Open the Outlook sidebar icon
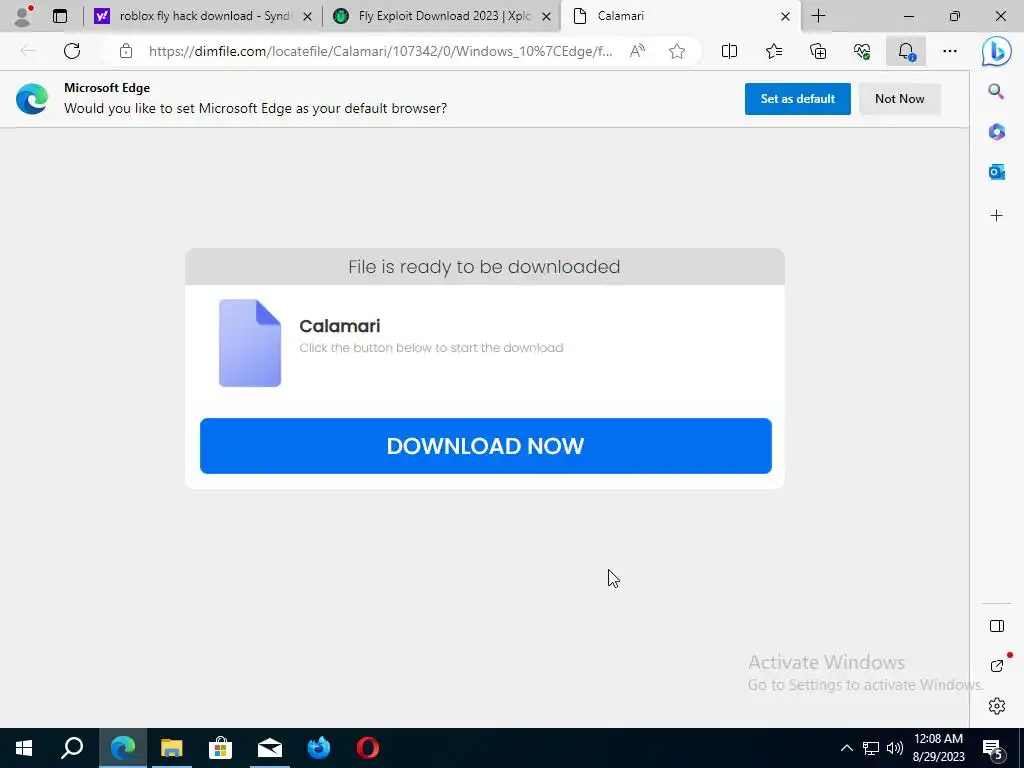1024x768 pixels. coord(997,172)
